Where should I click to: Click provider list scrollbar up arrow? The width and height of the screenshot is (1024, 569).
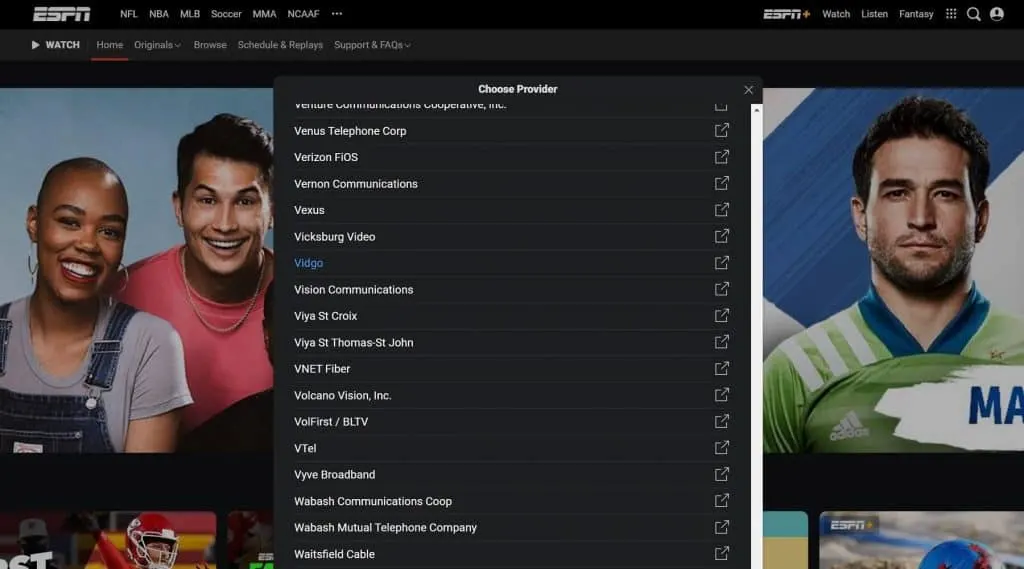click(756, 110)
